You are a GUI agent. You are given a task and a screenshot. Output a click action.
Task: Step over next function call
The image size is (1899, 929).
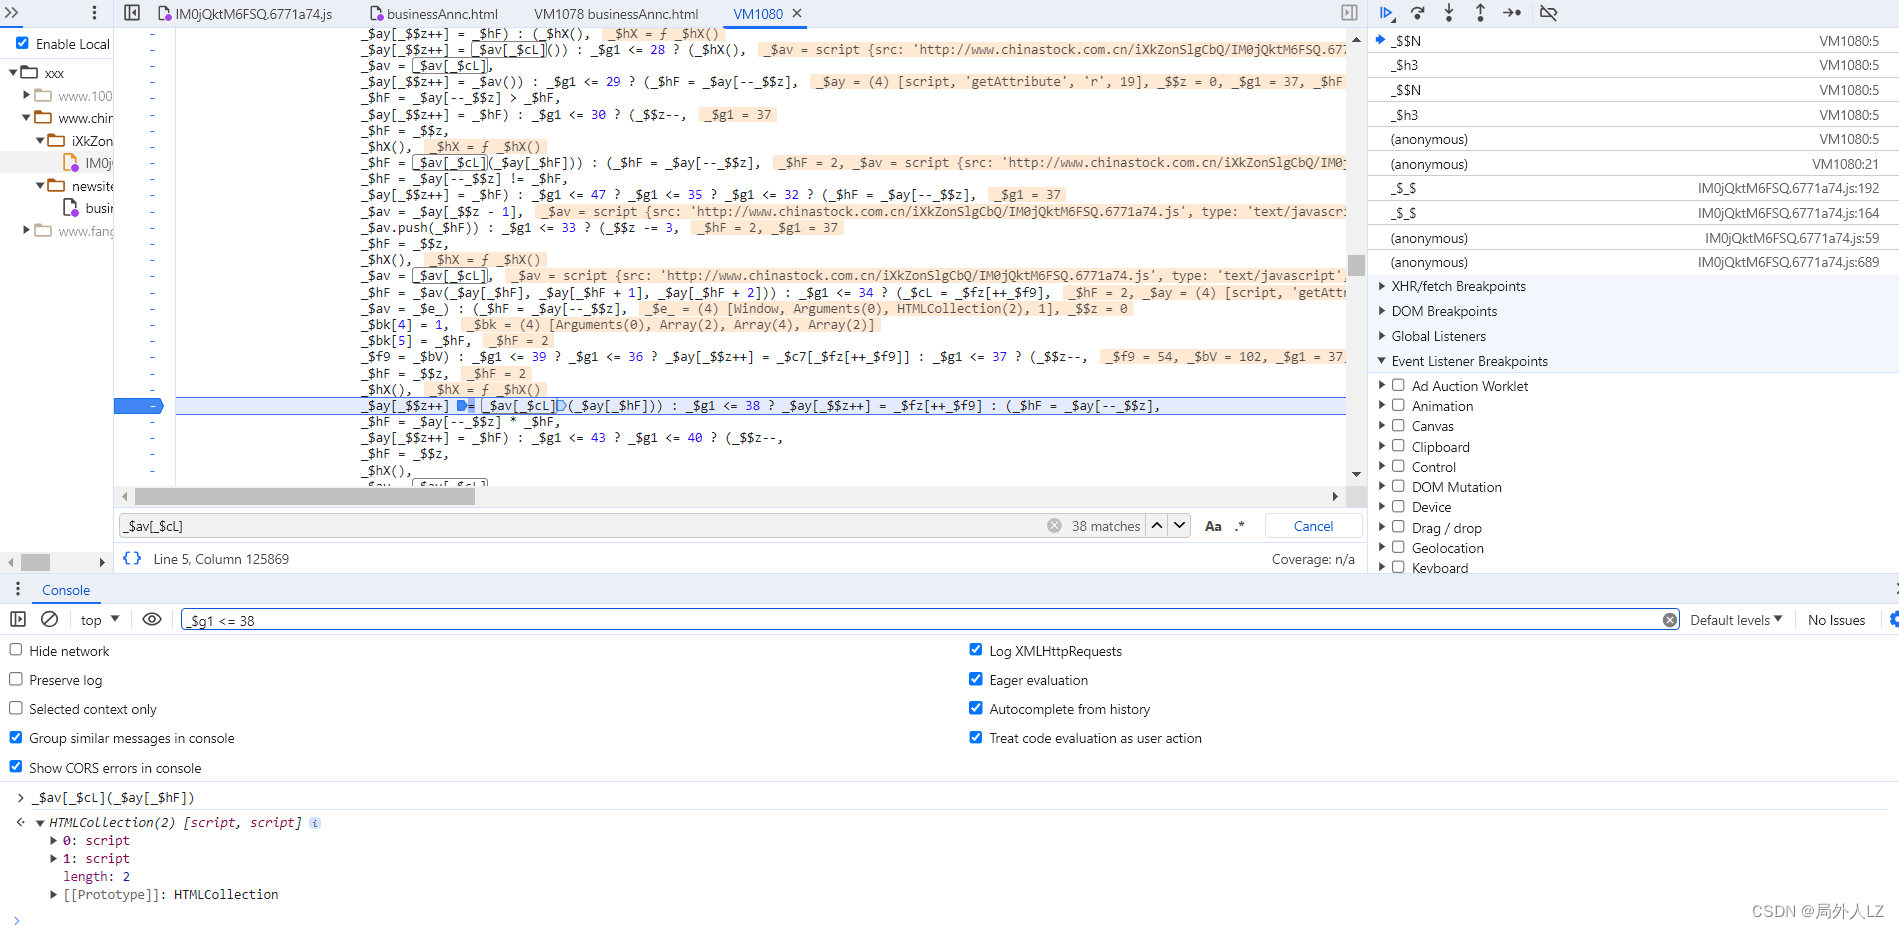coord(1417,13)
